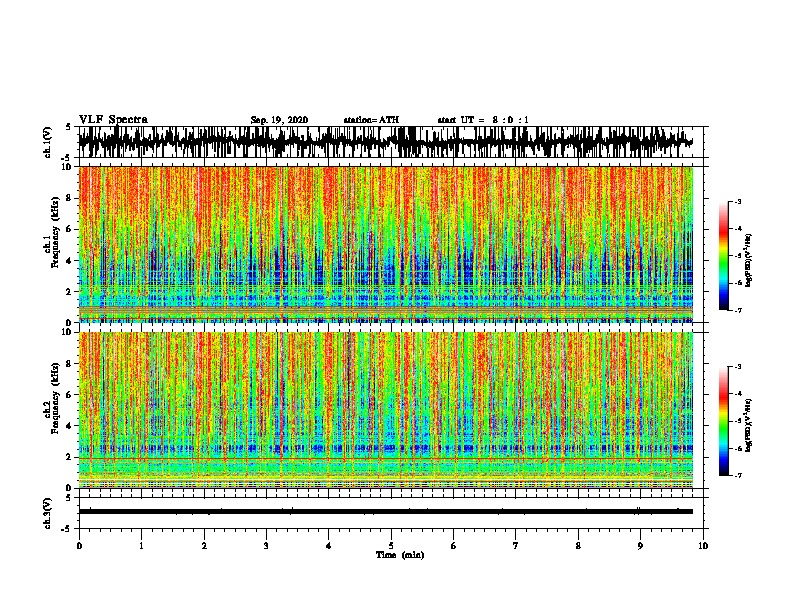Click the ch.2 spectrogram panel
This screenshot has height=612, width=792.
click(x=385, y=410)
